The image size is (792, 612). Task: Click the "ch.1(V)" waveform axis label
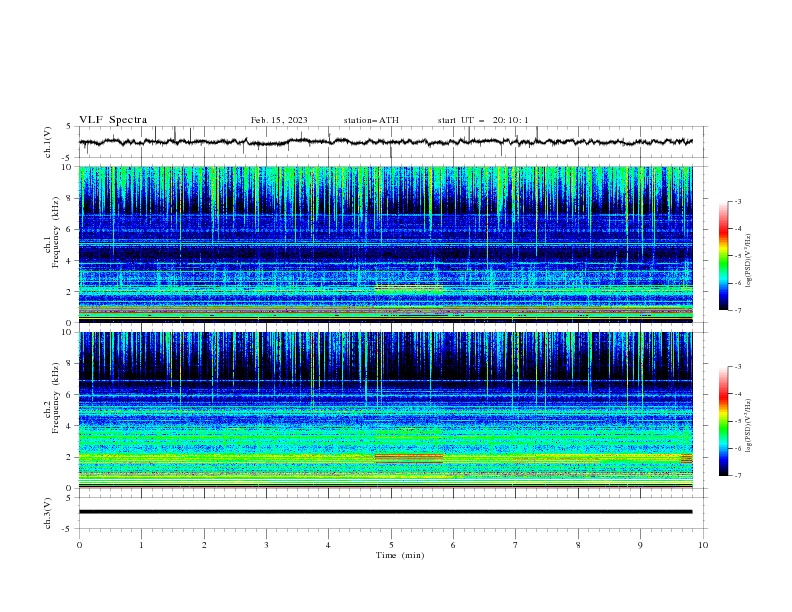(48, 142)
